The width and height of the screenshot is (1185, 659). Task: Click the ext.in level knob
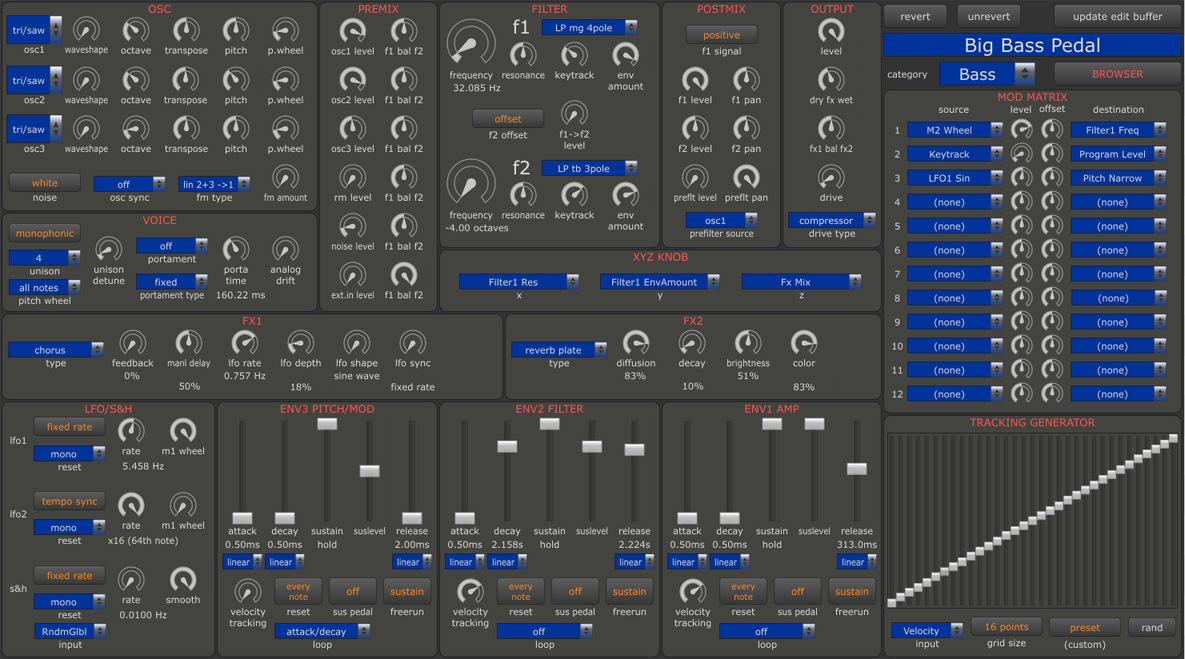click(x=352, y=275)
